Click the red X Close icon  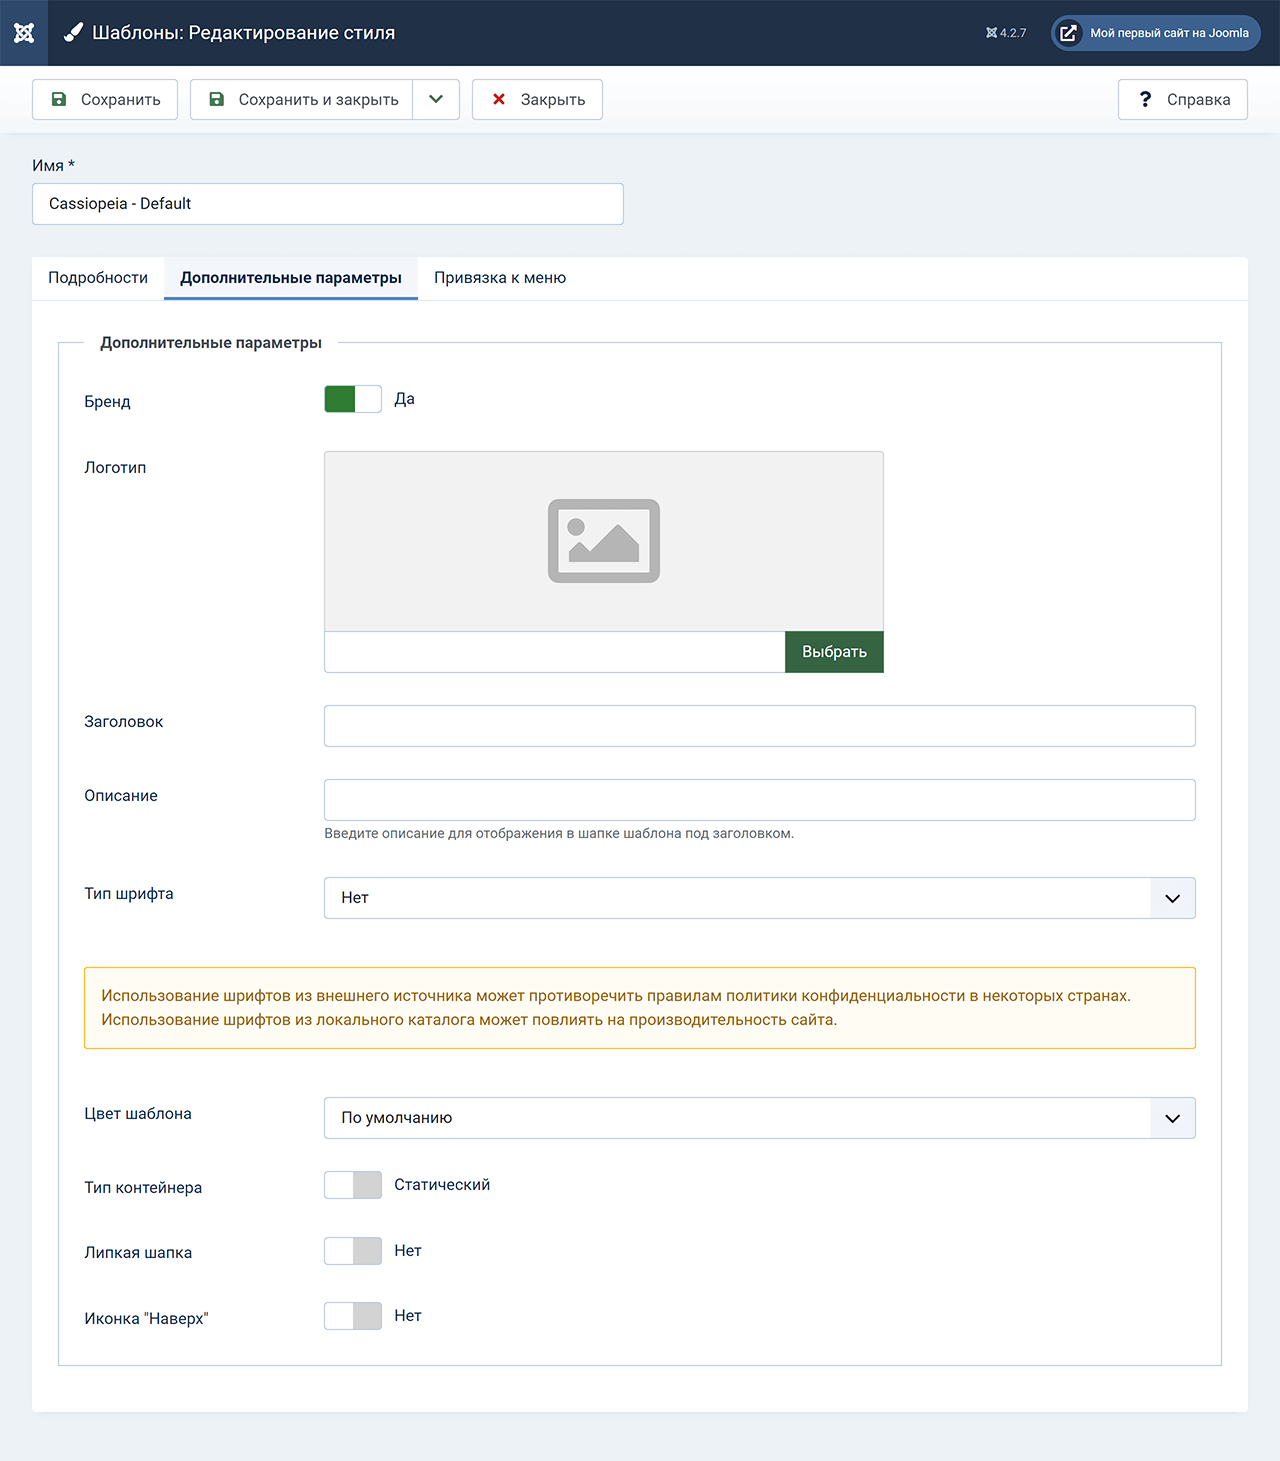(499, 99)
